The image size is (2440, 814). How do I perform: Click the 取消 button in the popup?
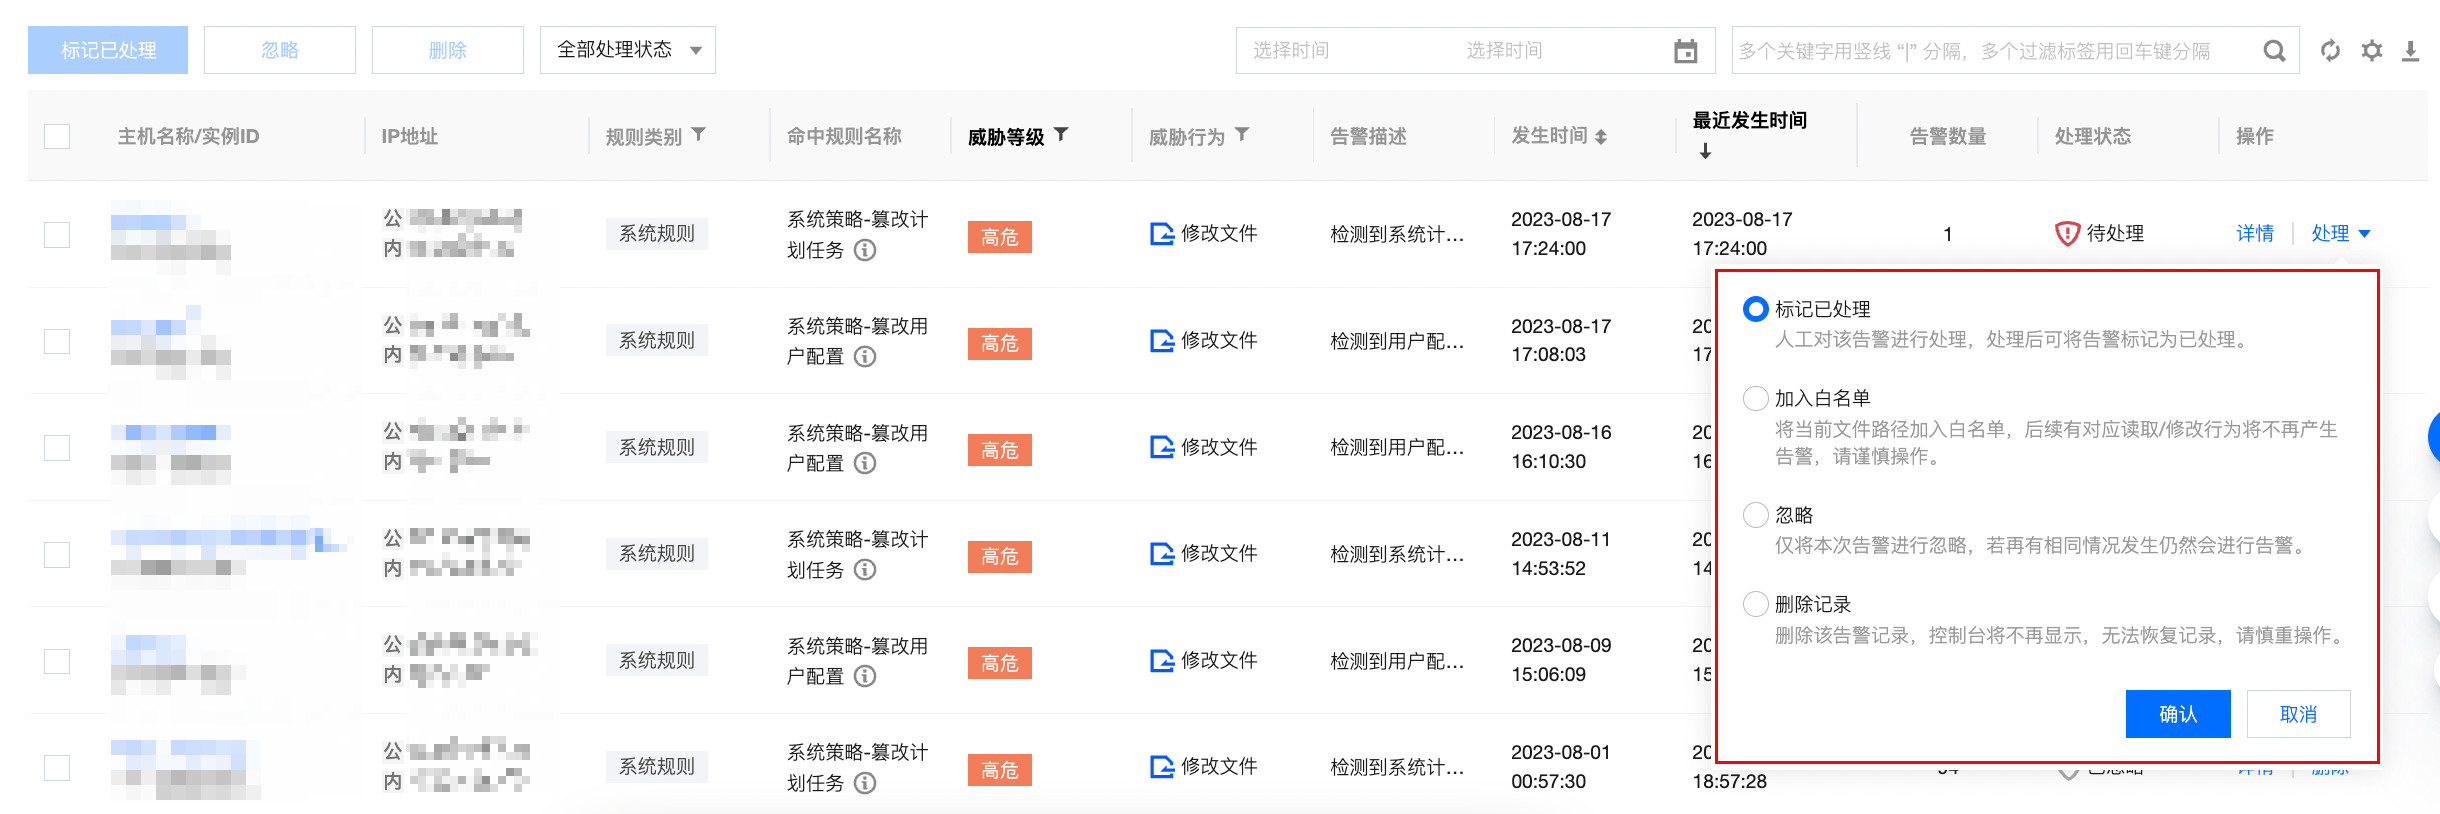pos(2297,714)
